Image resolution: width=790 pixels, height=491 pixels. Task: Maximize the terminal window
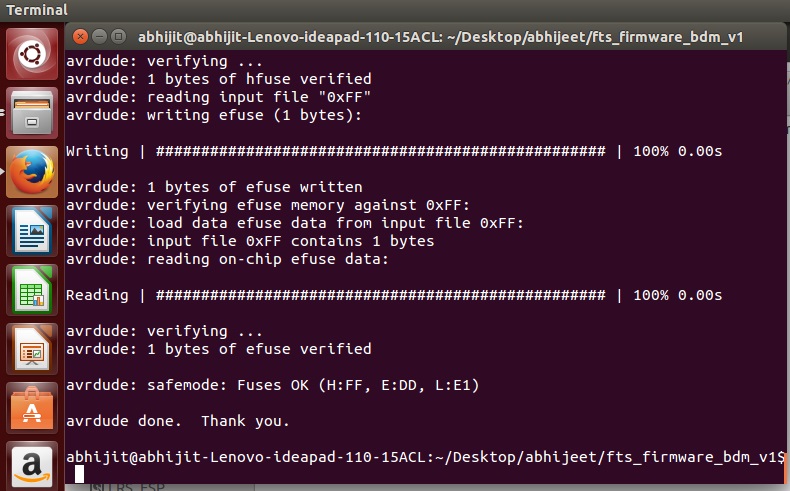click(118, 36)
